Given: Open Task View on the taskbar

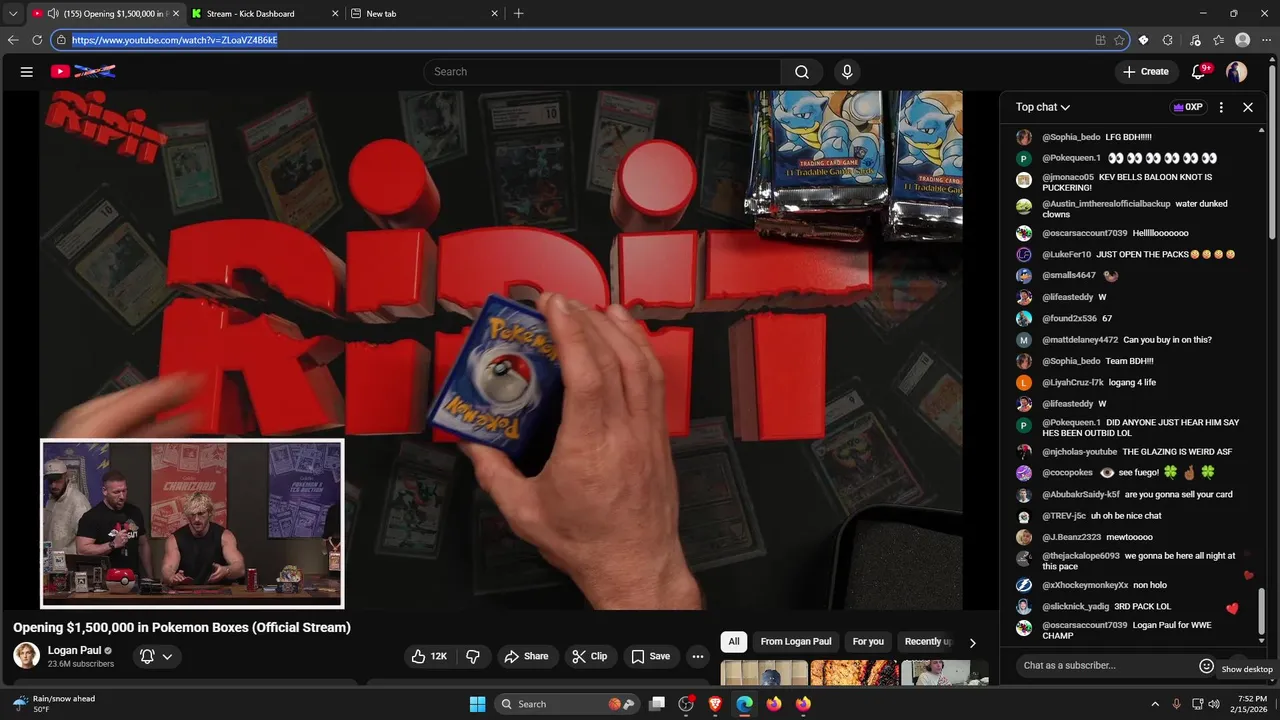Looking at the screenshot, I should (x=657, y=704).
